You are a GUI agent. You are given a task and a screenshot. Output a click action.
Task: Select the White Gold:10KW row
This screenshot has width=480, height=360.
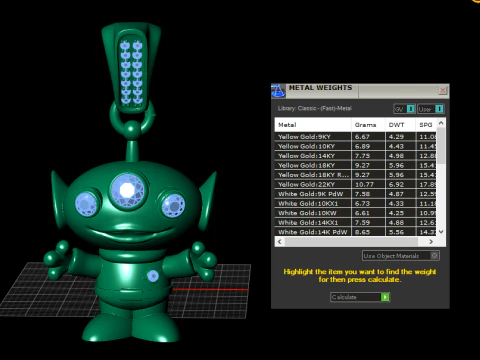355,213
